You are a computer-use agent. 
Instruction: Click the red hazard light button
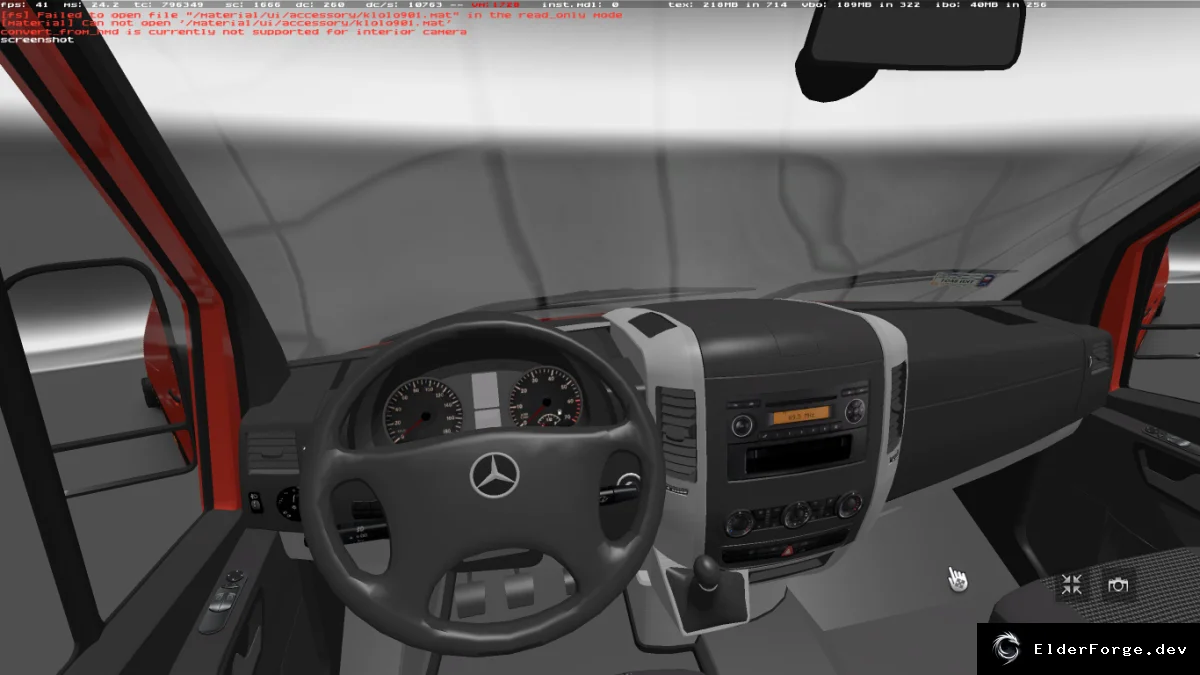coord(789,550)
